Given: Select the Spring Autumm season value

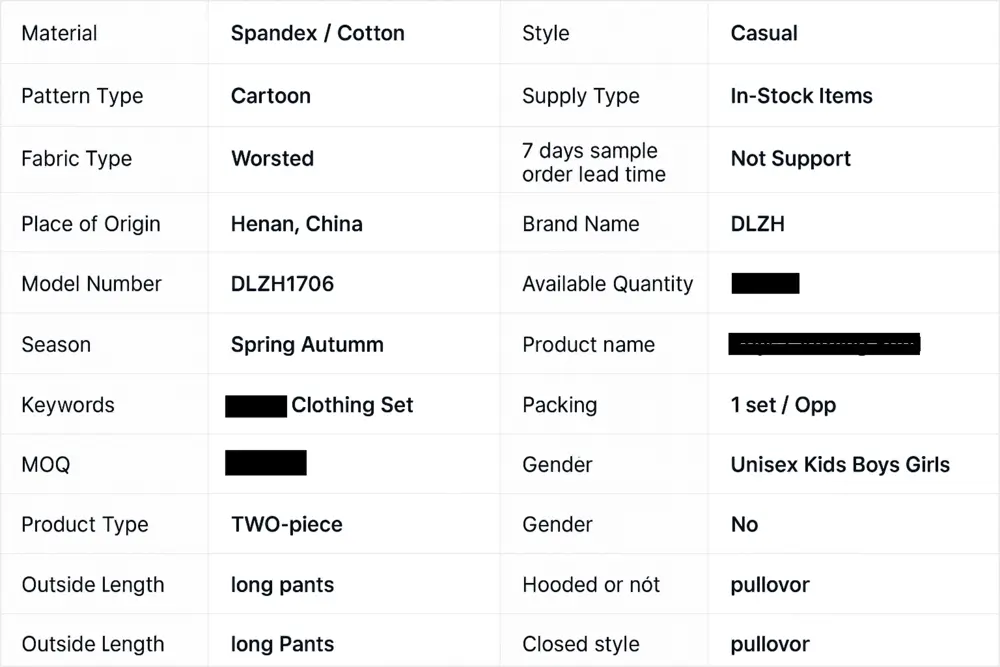Looking at the screenshot, I should [307, 345].
